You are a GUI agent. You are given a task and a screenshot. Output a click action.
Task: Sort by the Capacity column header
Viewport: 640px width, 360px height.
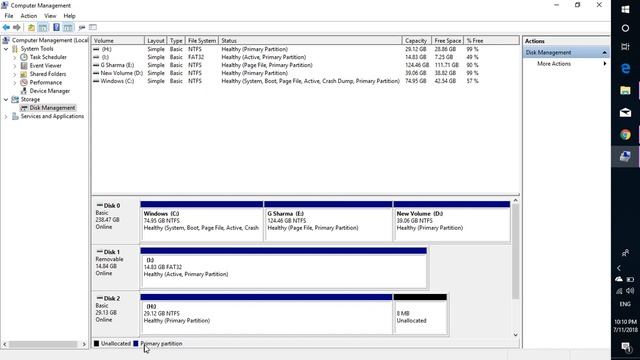tap(416, 41)
